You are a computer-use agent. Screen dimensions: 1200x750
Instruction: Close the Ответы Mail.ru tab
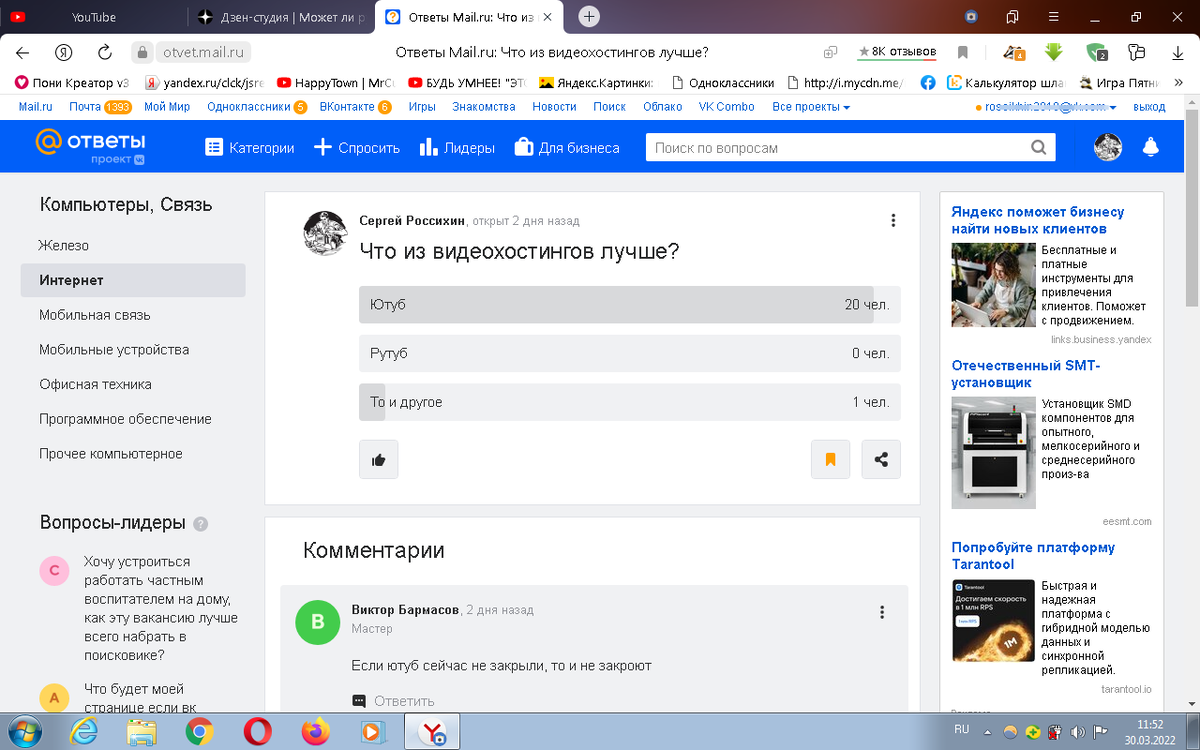click(x=545, y=17)
